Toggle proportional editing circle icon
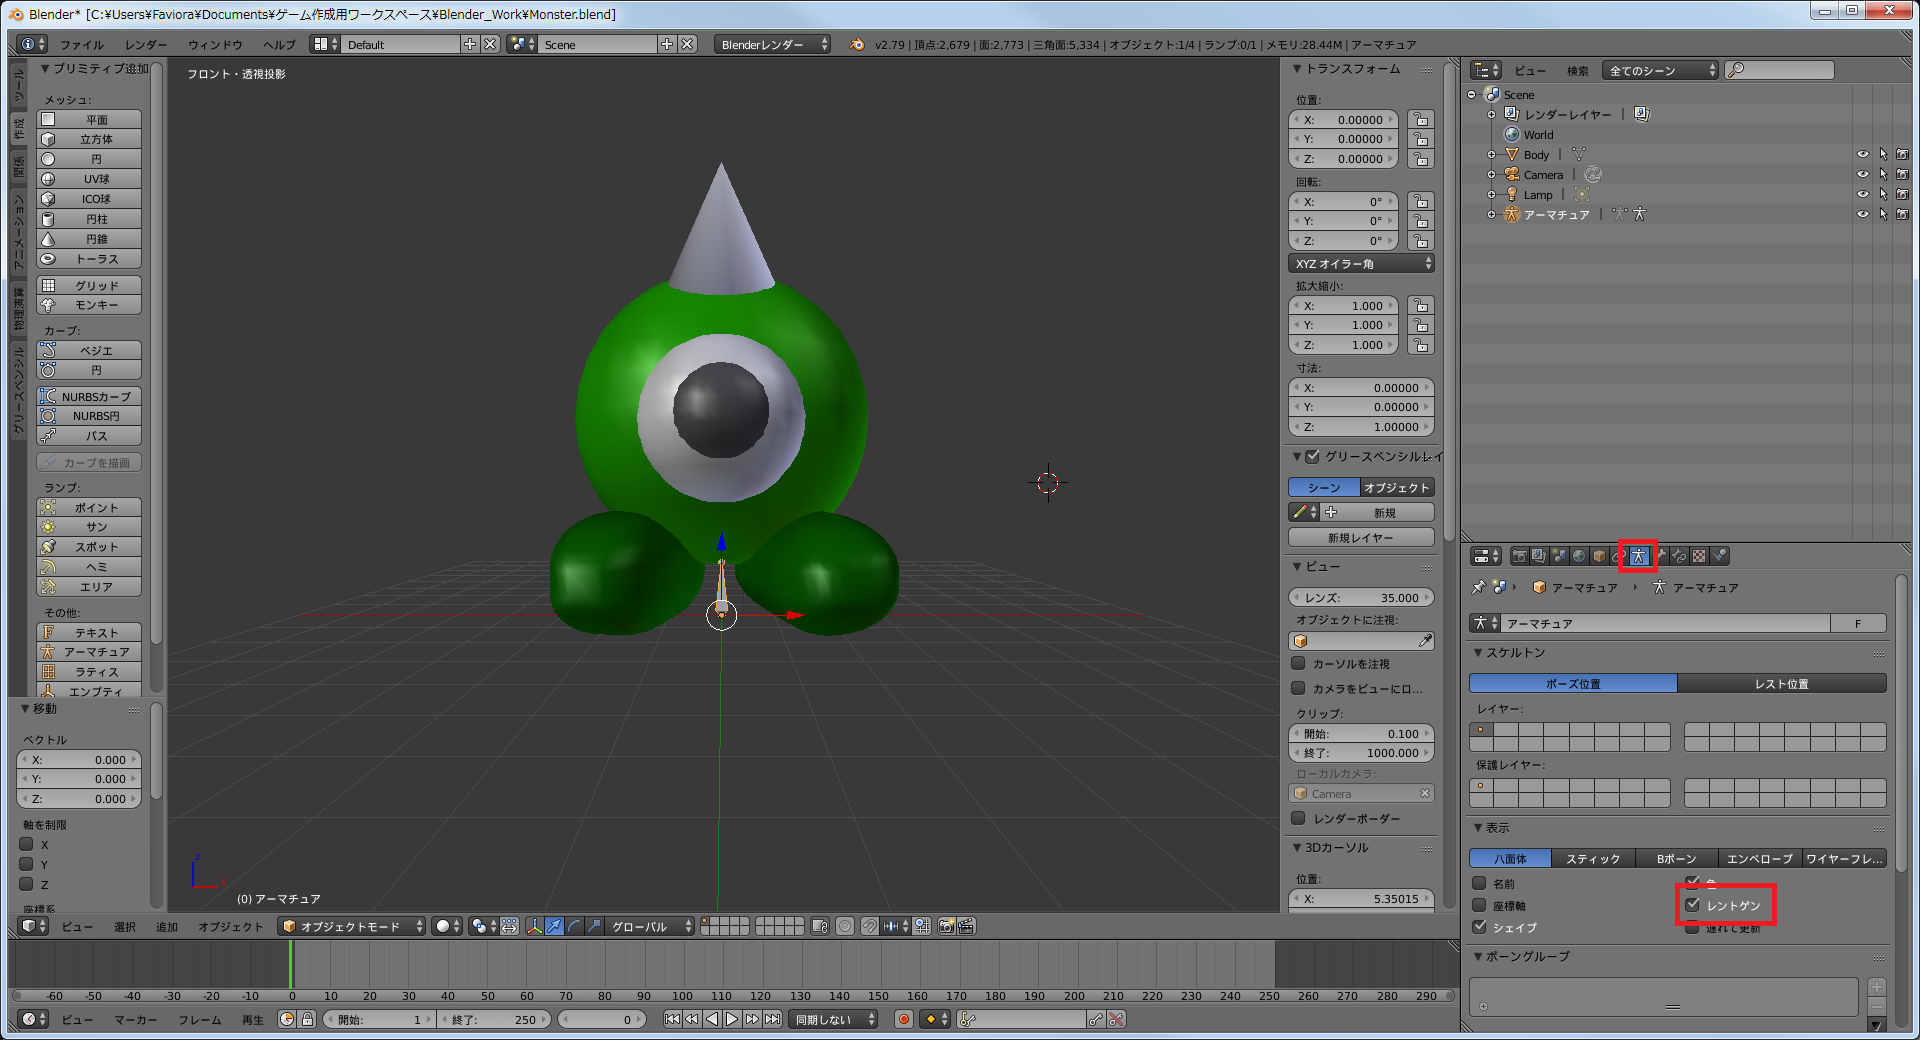Viewport: 1920px width, 1040px height. click(x=845, y=926)
